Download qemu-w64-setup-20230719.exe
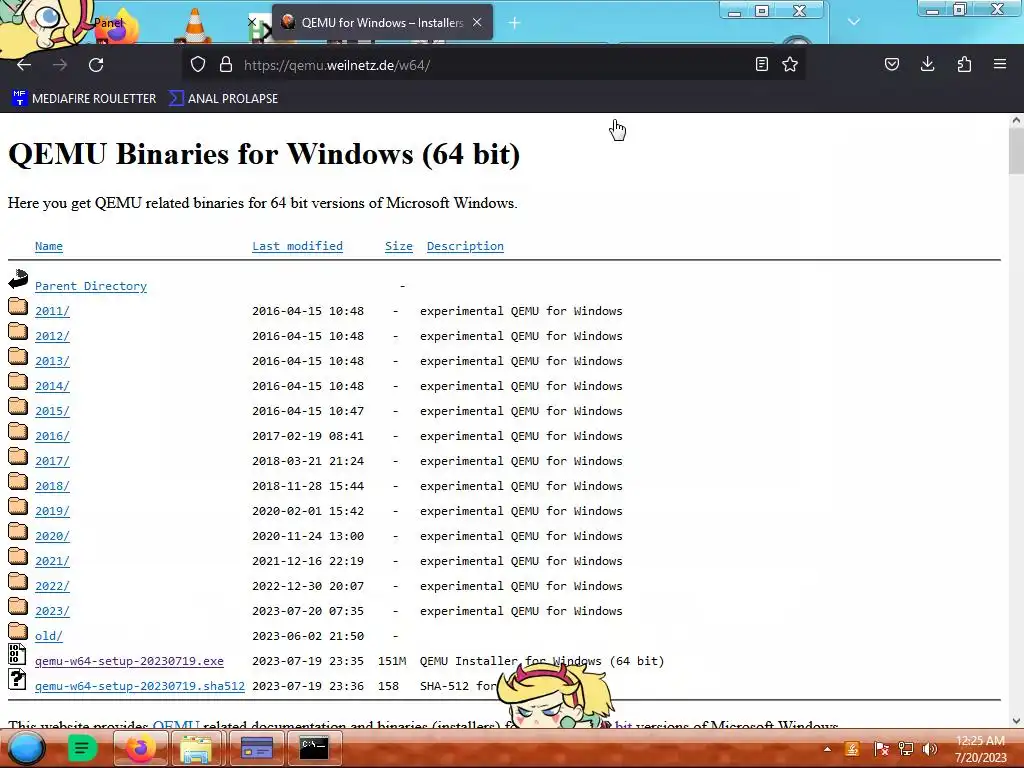This screenshot has height=768, width=1024. point(129,661)
